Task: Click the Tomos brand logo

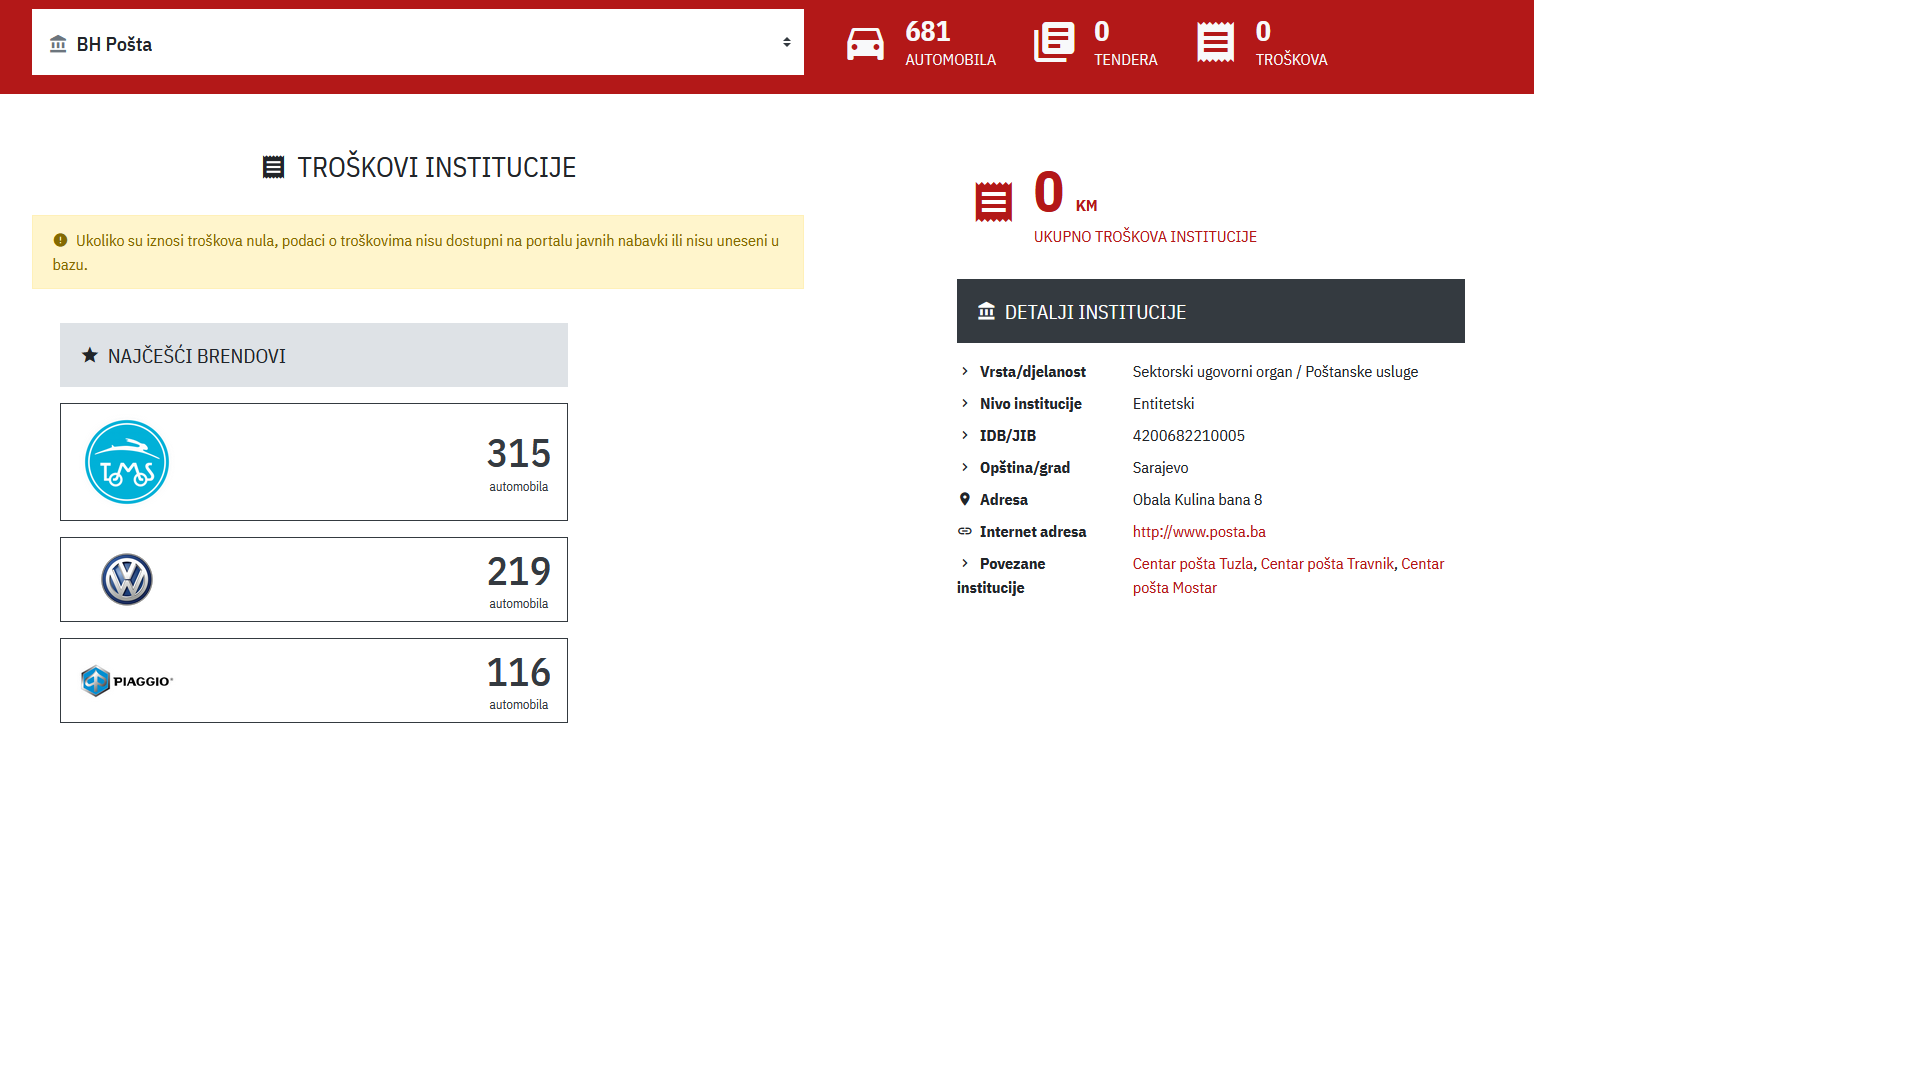Action: click(127, 462)
